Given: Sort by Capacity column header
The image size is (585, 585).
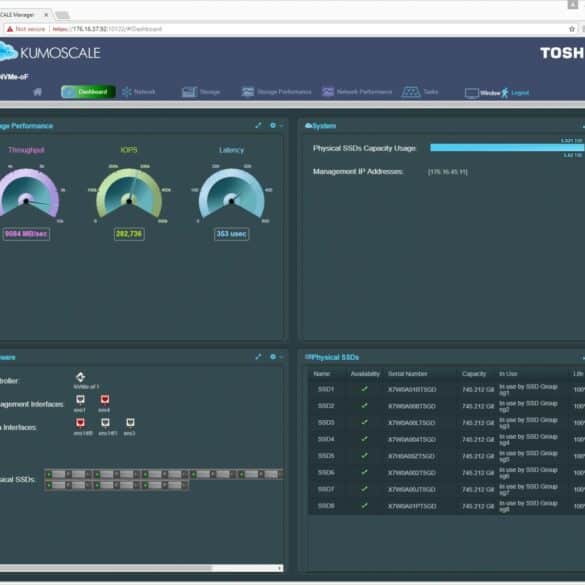Looking at the screenshot, I should coord(474,373).
